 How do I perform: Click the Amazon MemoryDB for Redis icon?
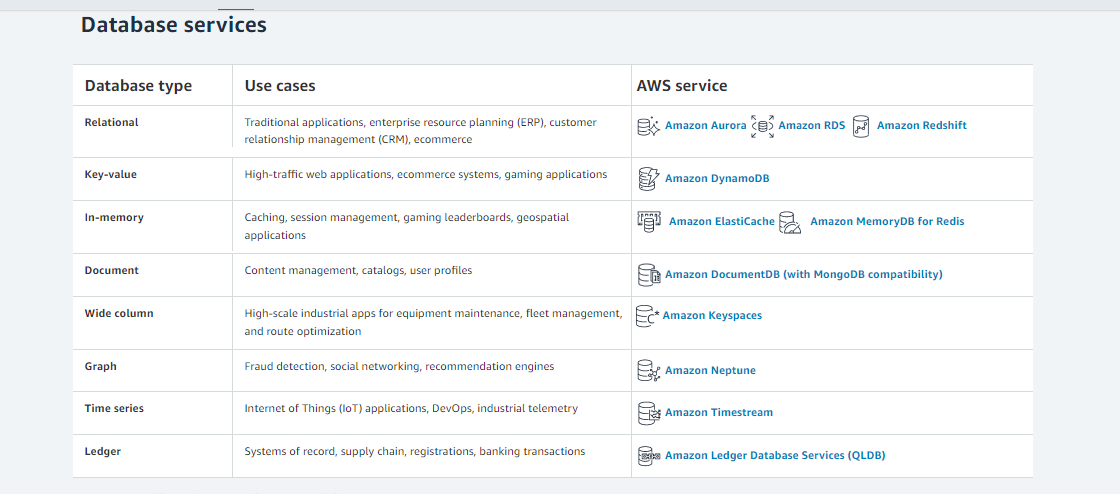(790, 222)
